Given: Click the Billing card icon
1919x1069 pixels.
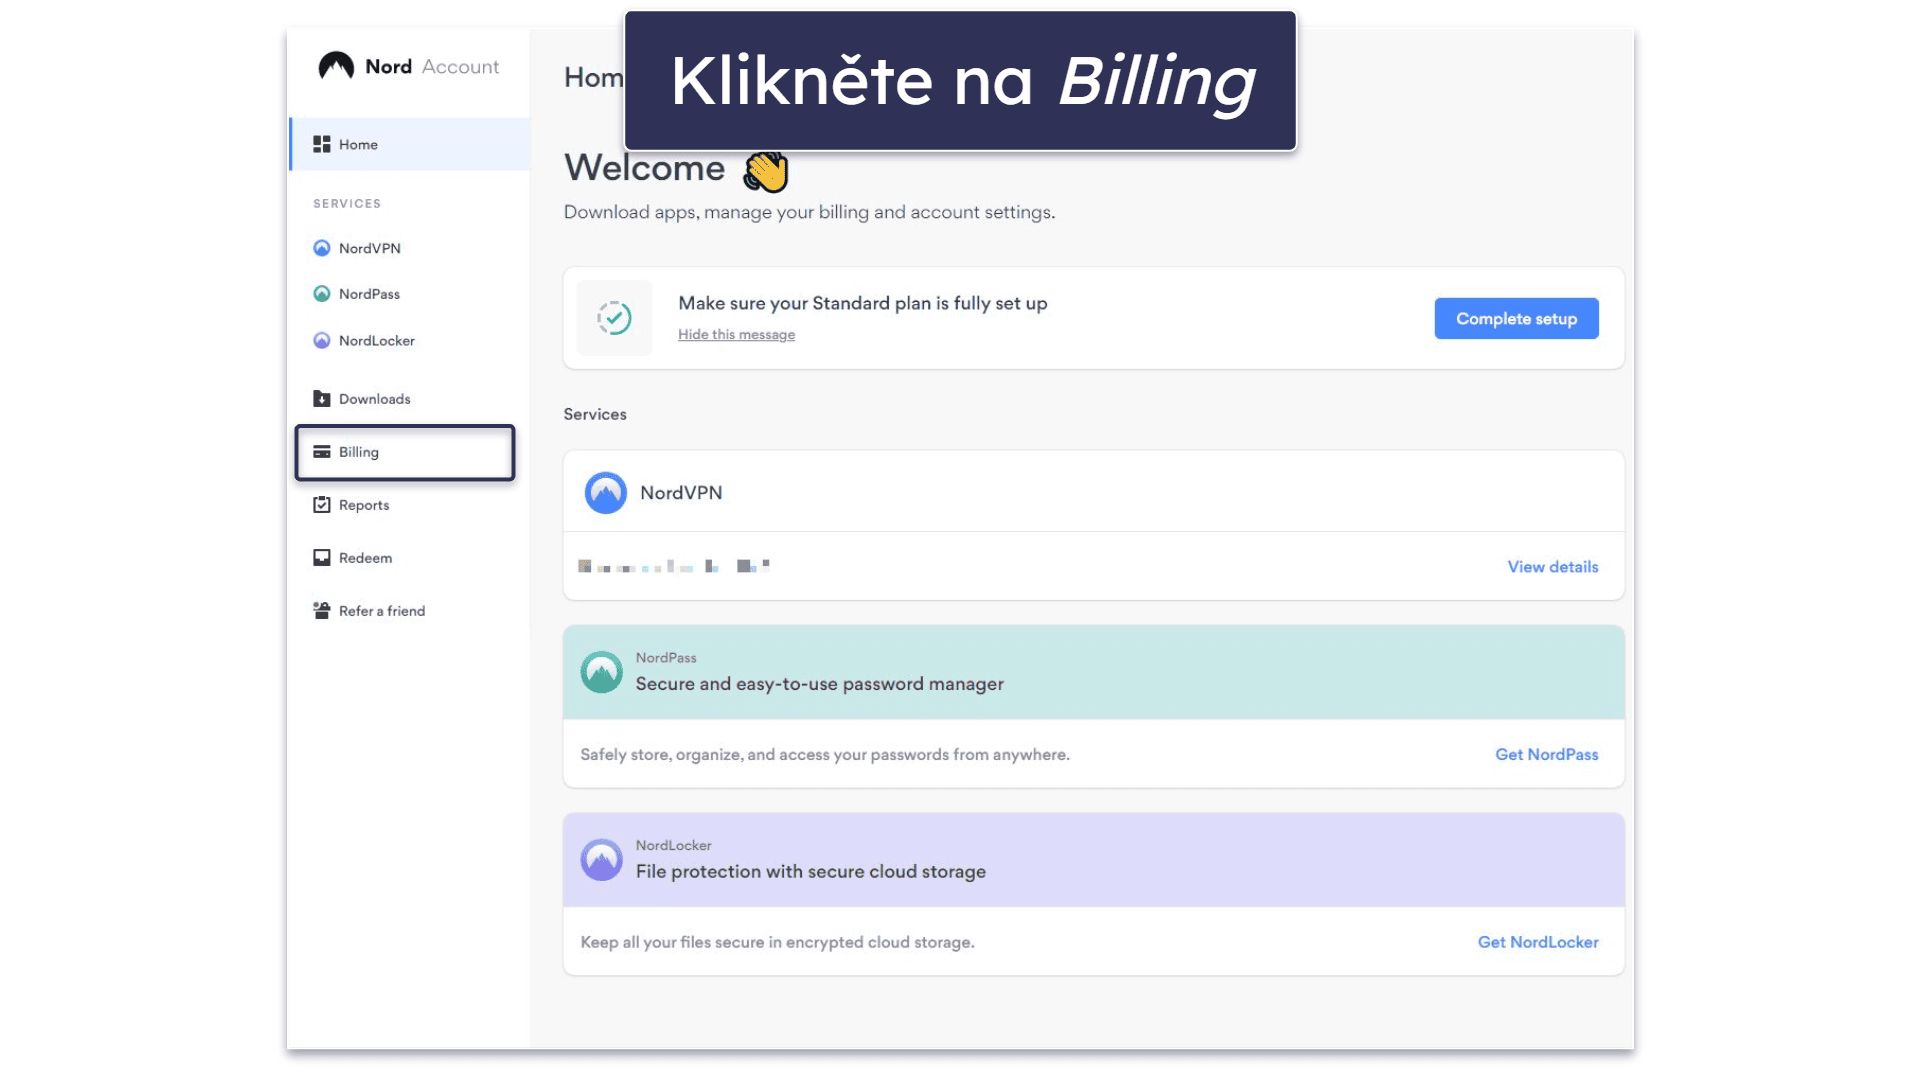Looking at the screenshot, I should [x=321, y=452].
